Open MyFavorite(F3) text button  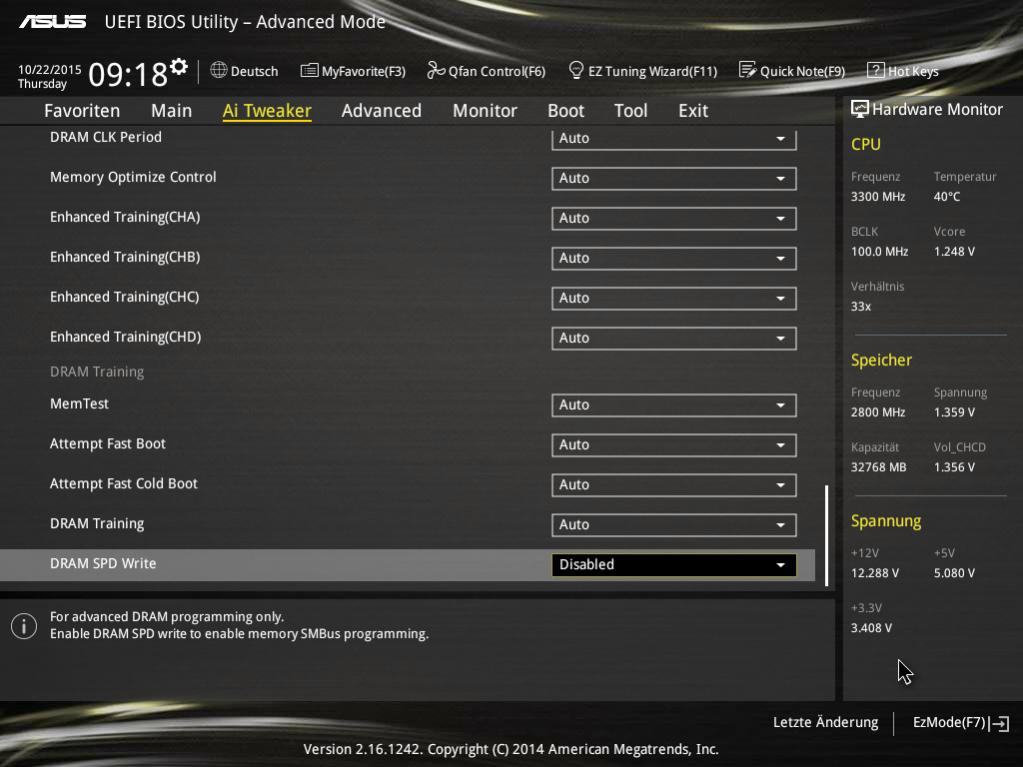point(363,71)
